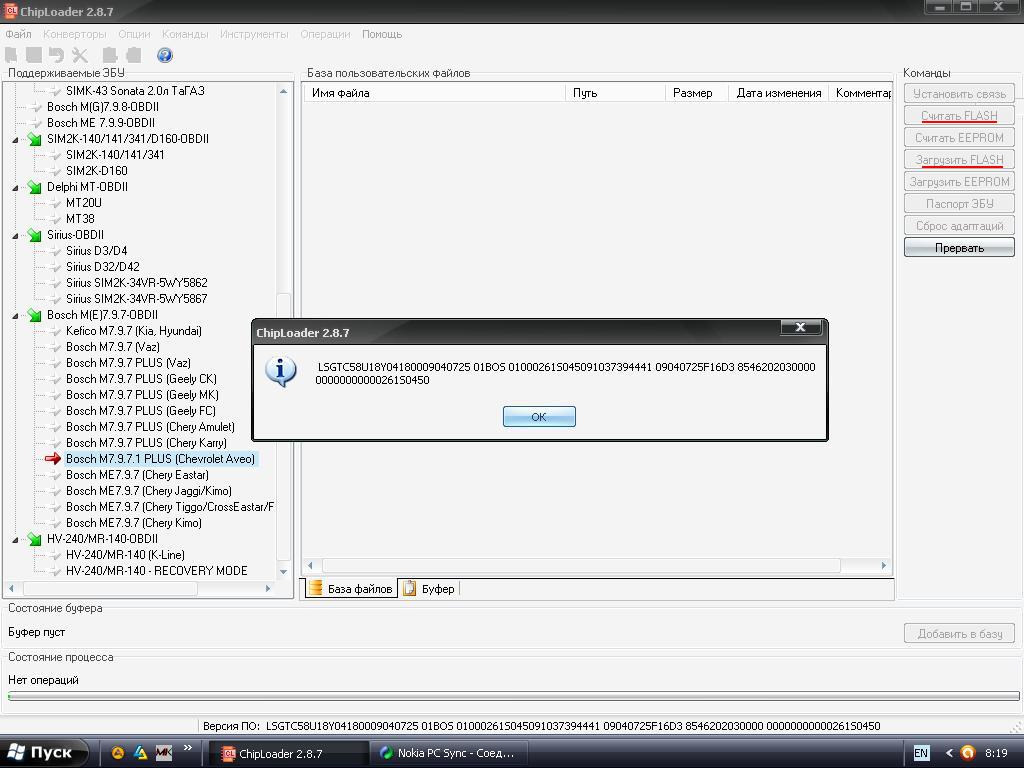
Task: Click the Прервать button
Action: click(x=959, y=248)
